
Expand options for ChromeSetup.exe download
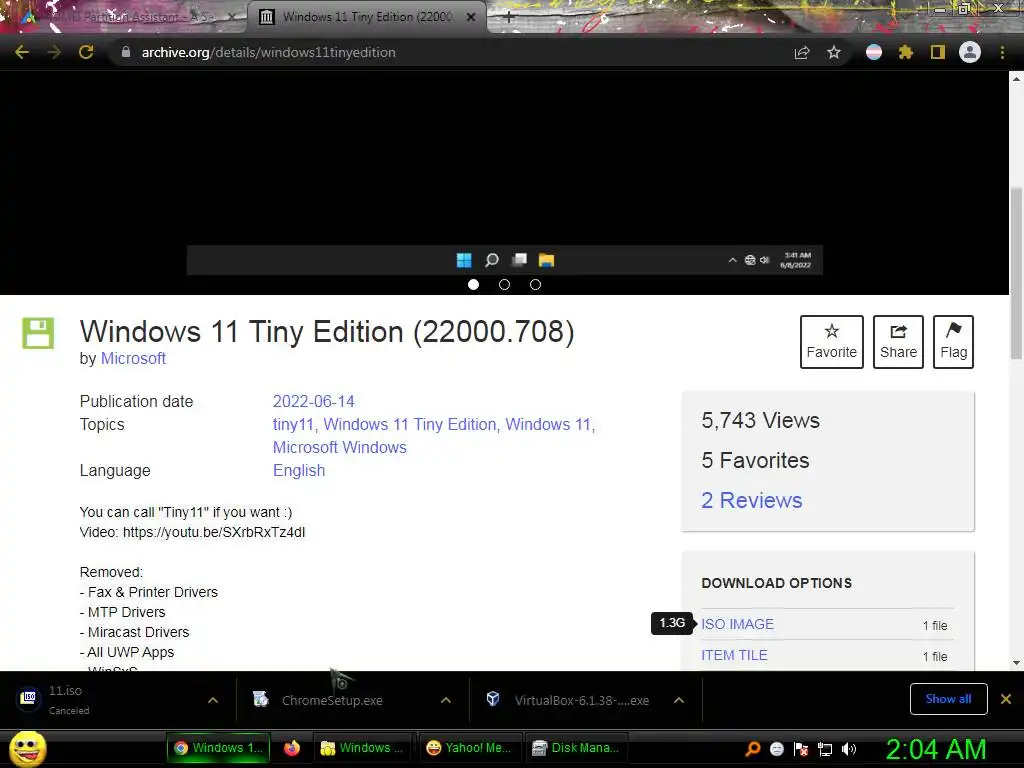click(446, 700)
